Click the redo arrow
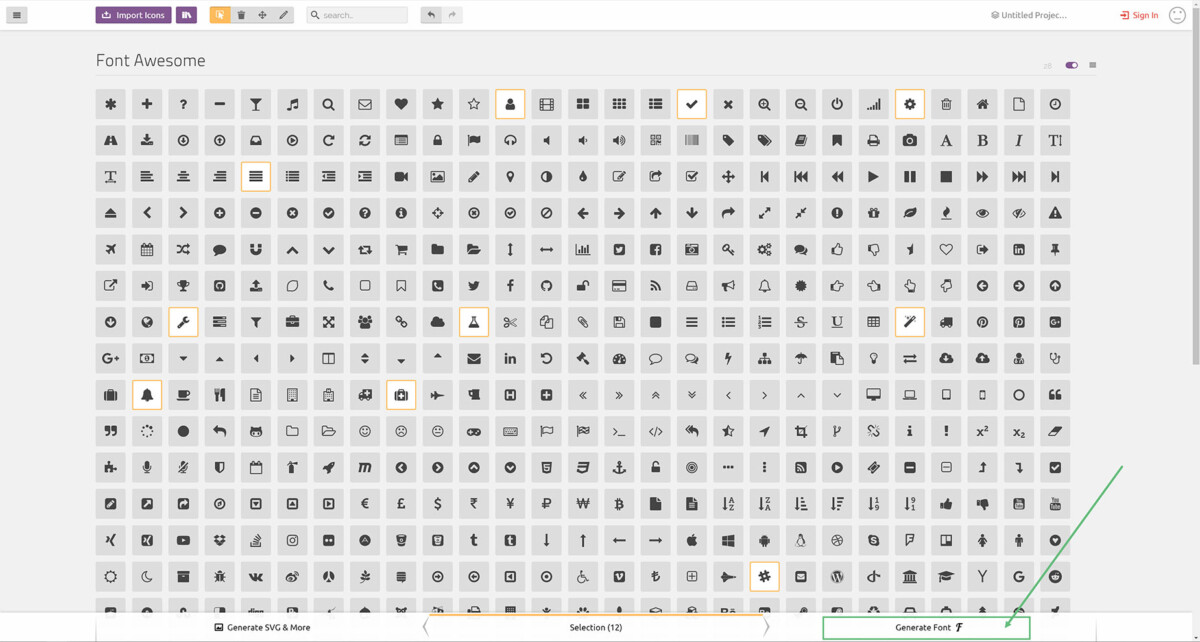This screenshot has height=642, width=1200. 451,14
